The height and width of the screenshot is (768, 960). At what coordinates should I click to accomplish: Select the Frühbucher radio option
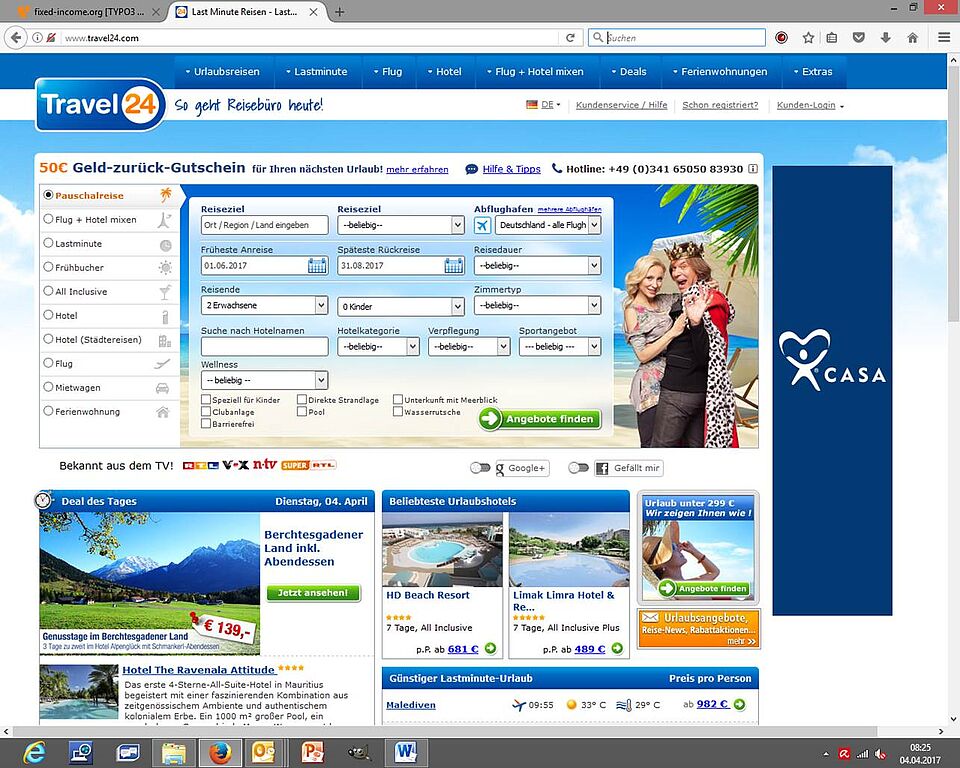[x=48, y=267]
